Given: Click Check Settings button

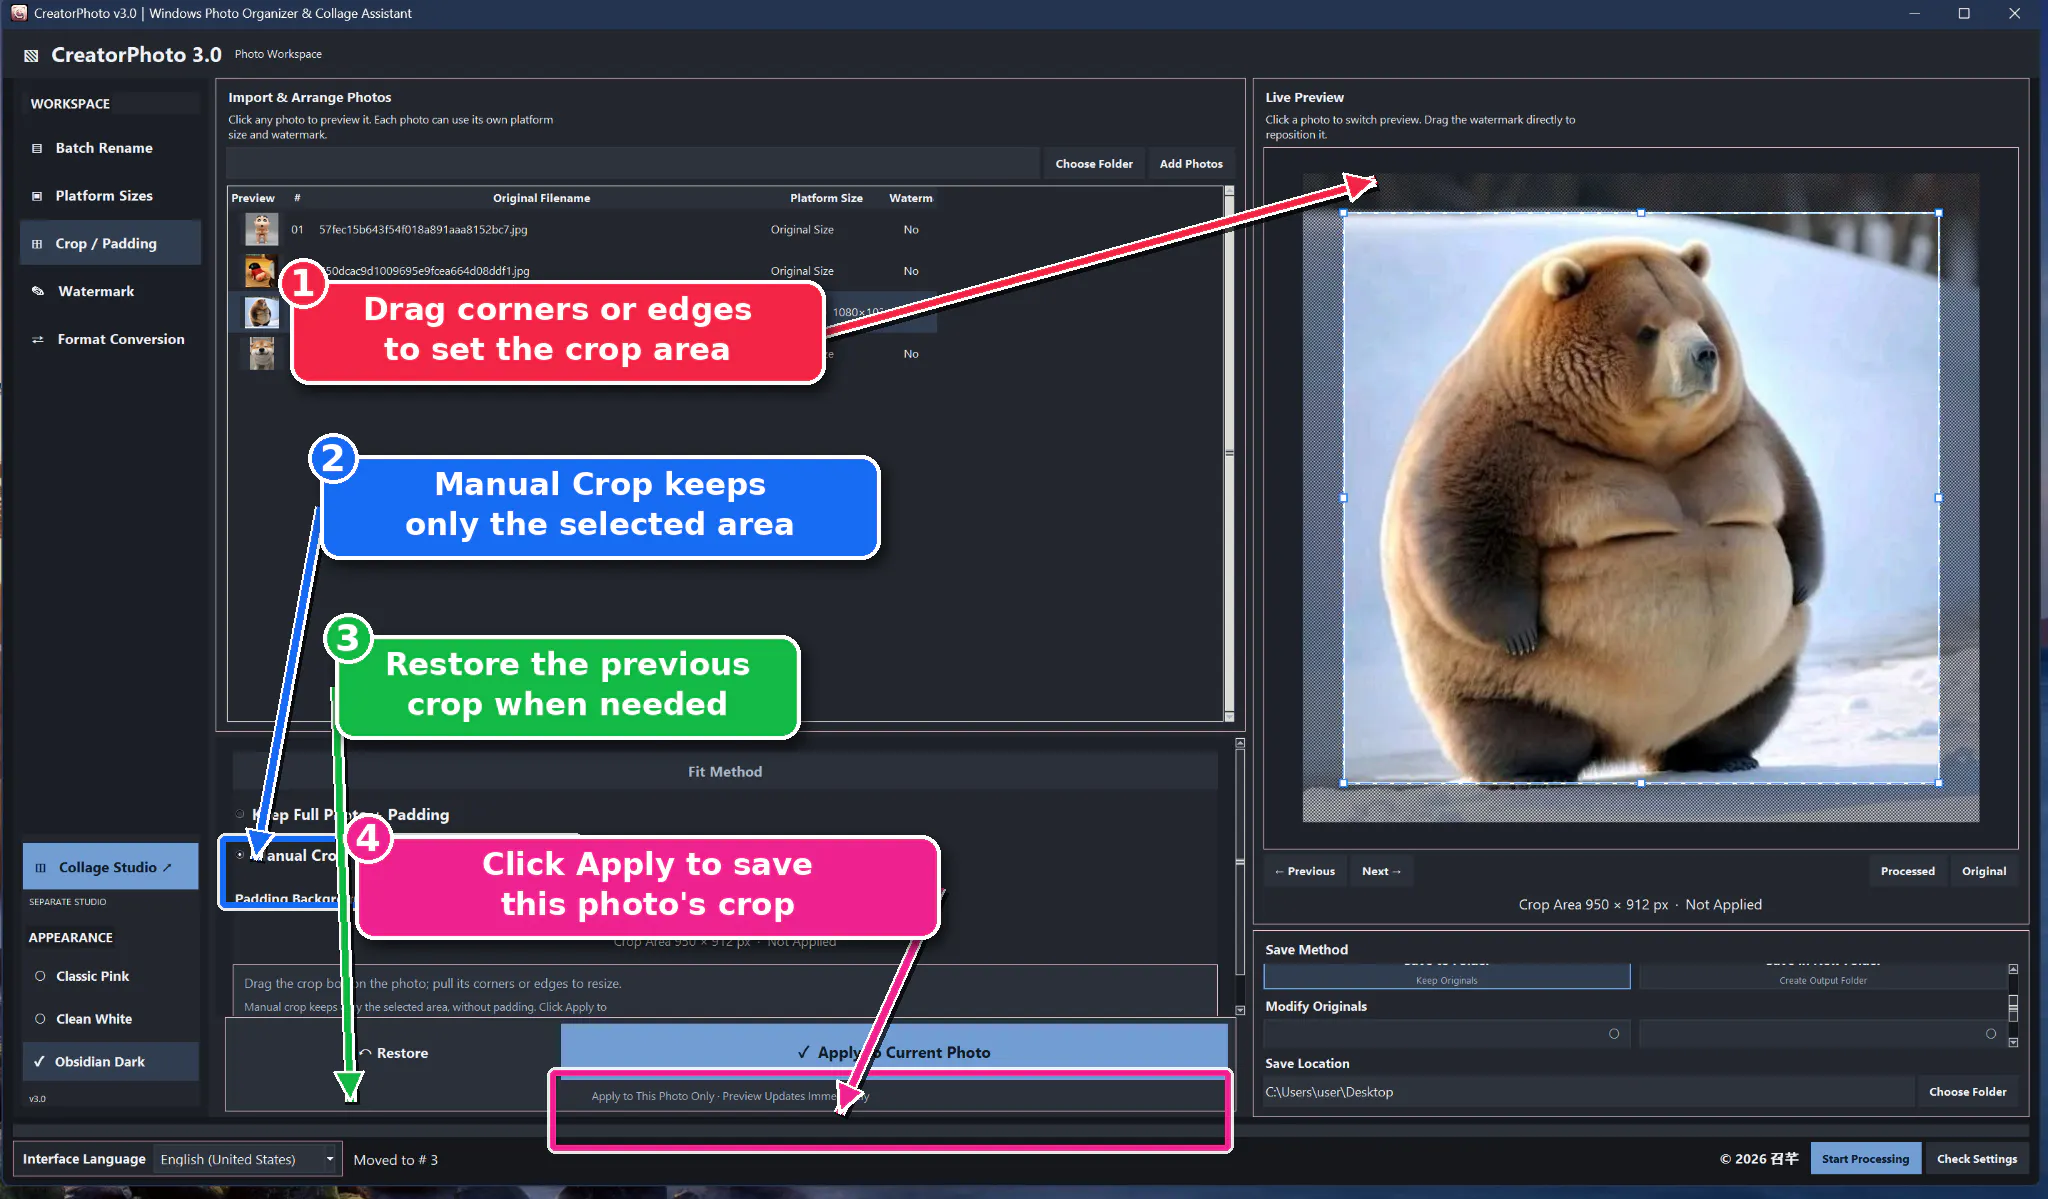Looking at the screenshot, I should click(x=1976, y=1159).
